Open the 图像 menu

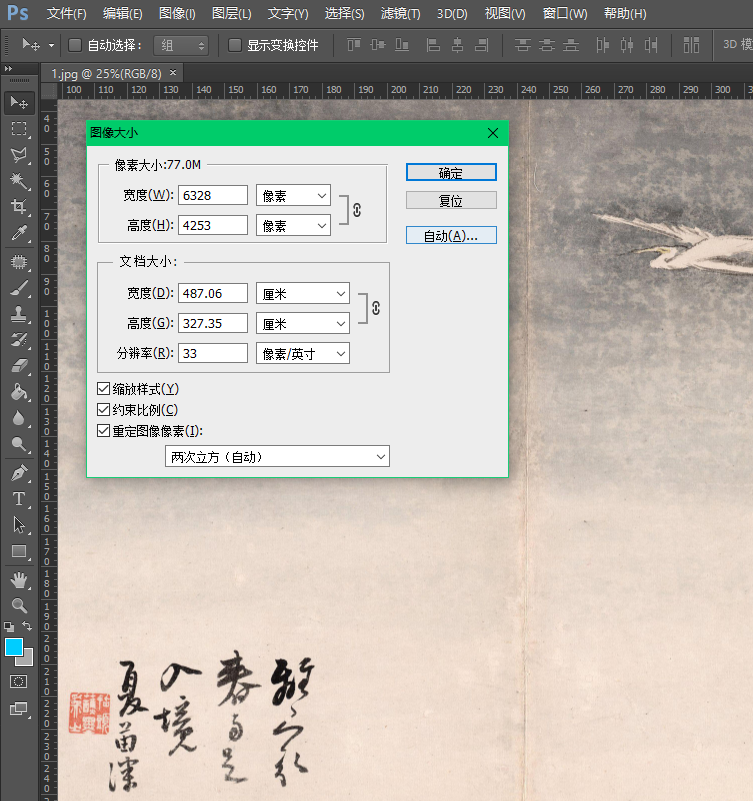[177, 14]
